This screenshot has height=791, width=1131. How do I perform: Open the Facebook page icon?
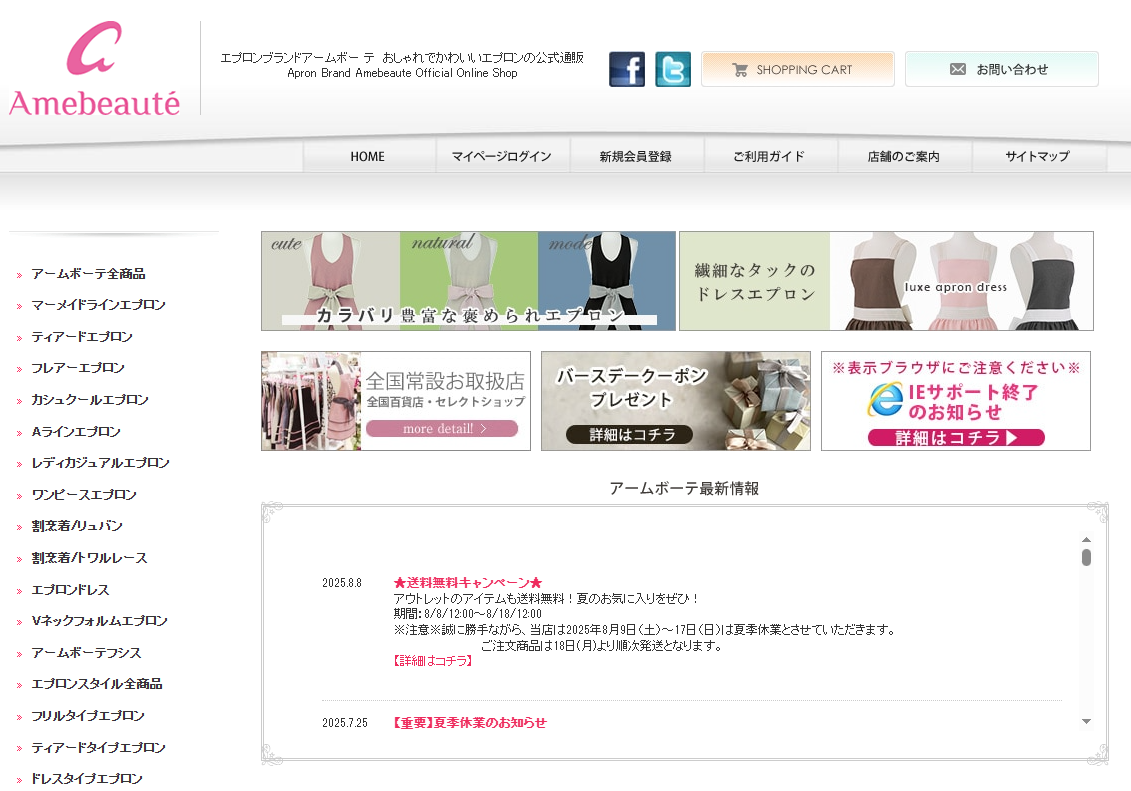tap(627, 70)
